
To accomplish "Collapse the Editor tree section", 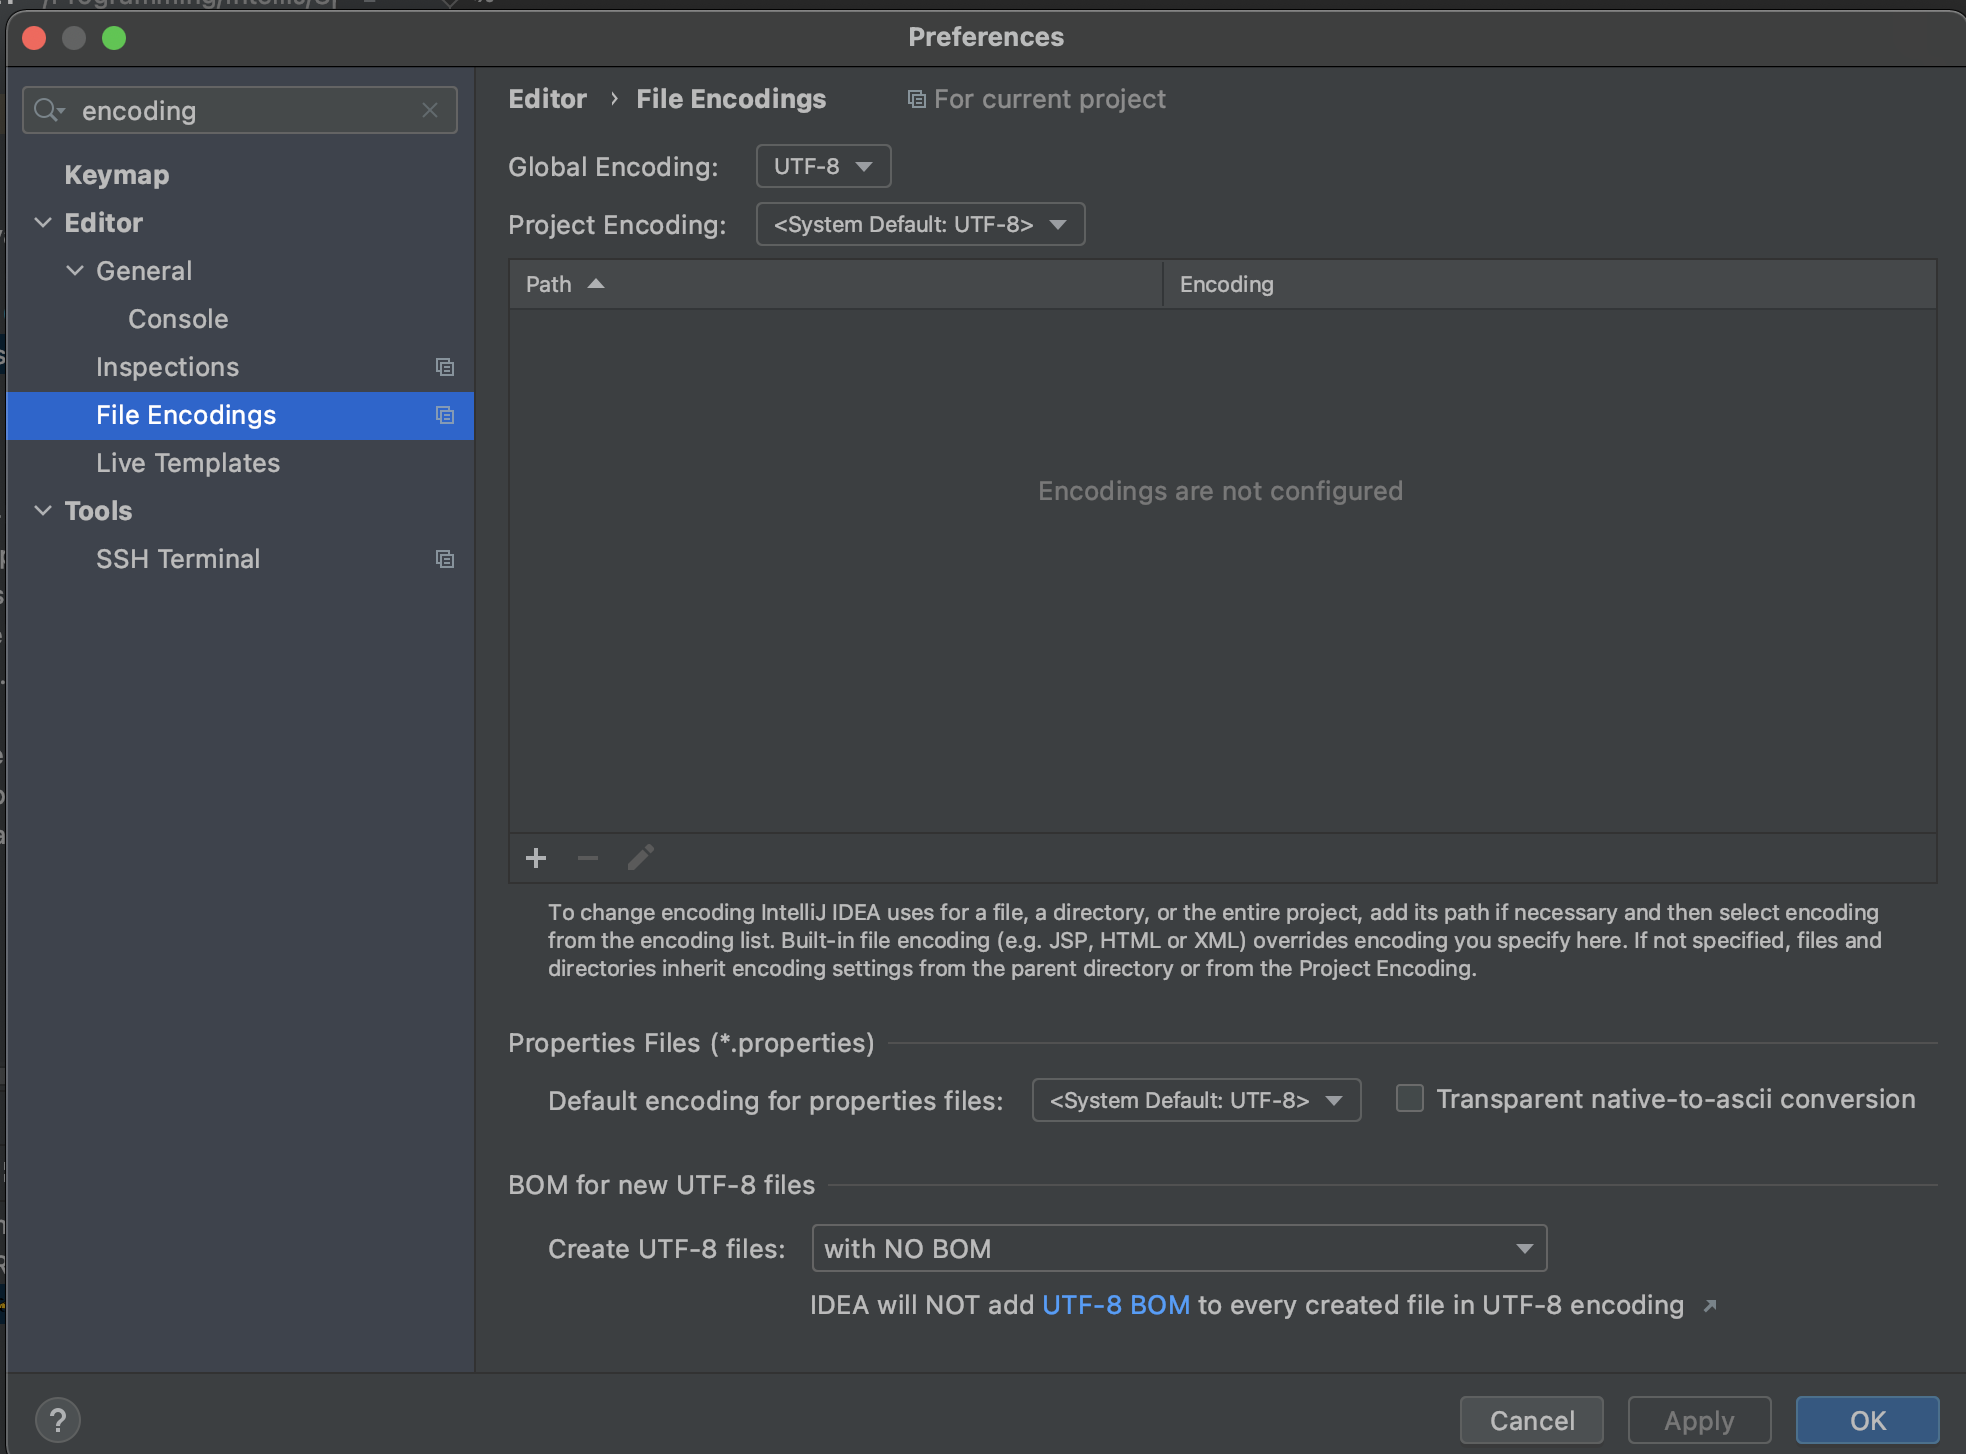I will pyautogui.click(x=43, y=223).
